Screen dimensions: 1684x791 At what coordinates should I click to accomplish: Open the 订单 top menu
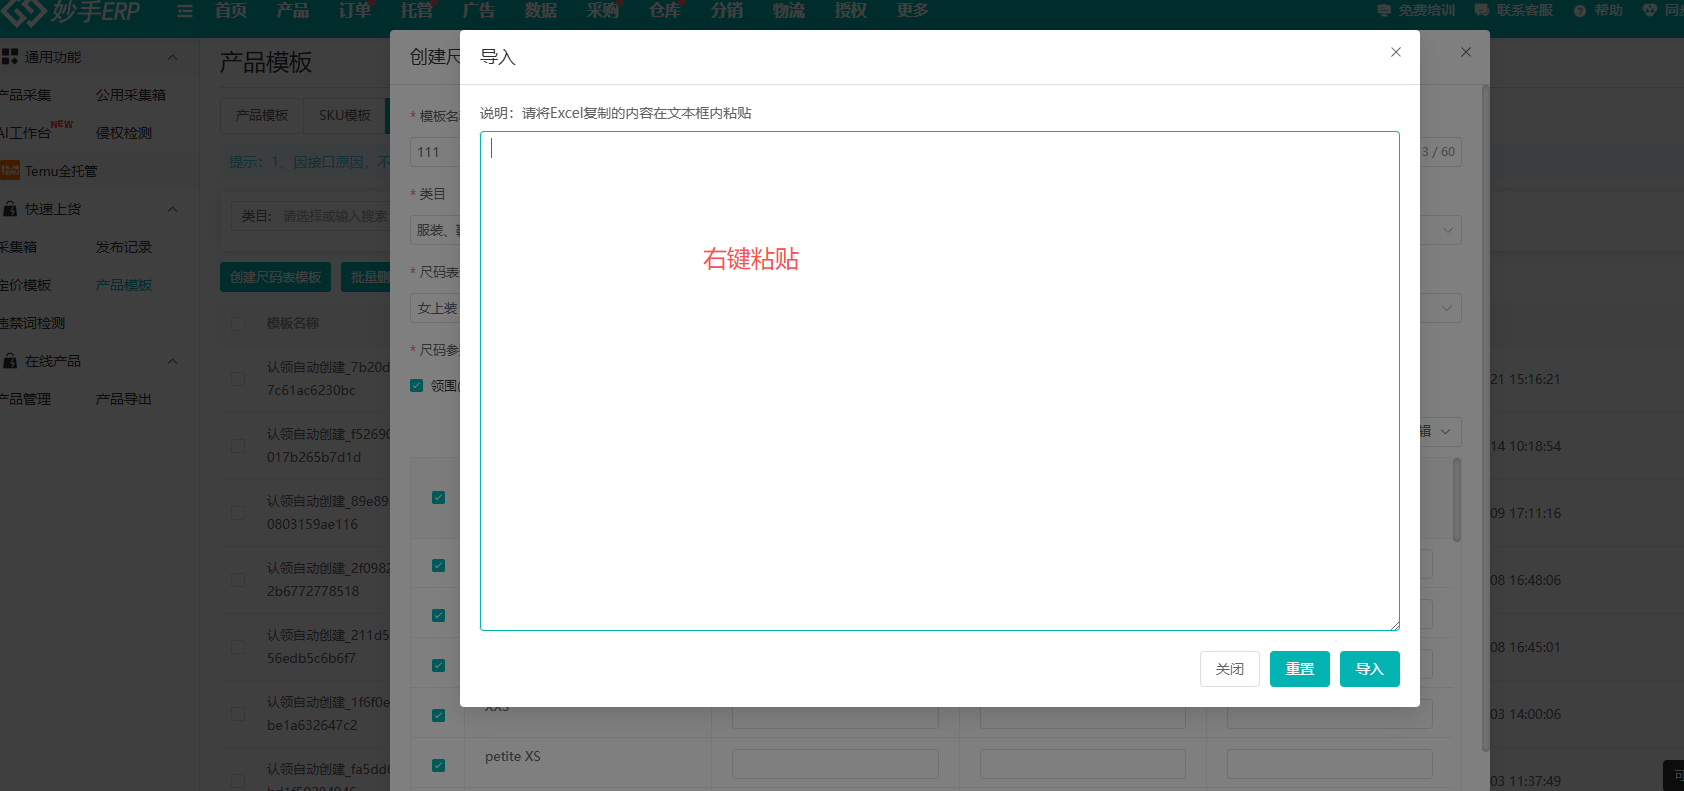pyautogui.click(x=355, y=11)
